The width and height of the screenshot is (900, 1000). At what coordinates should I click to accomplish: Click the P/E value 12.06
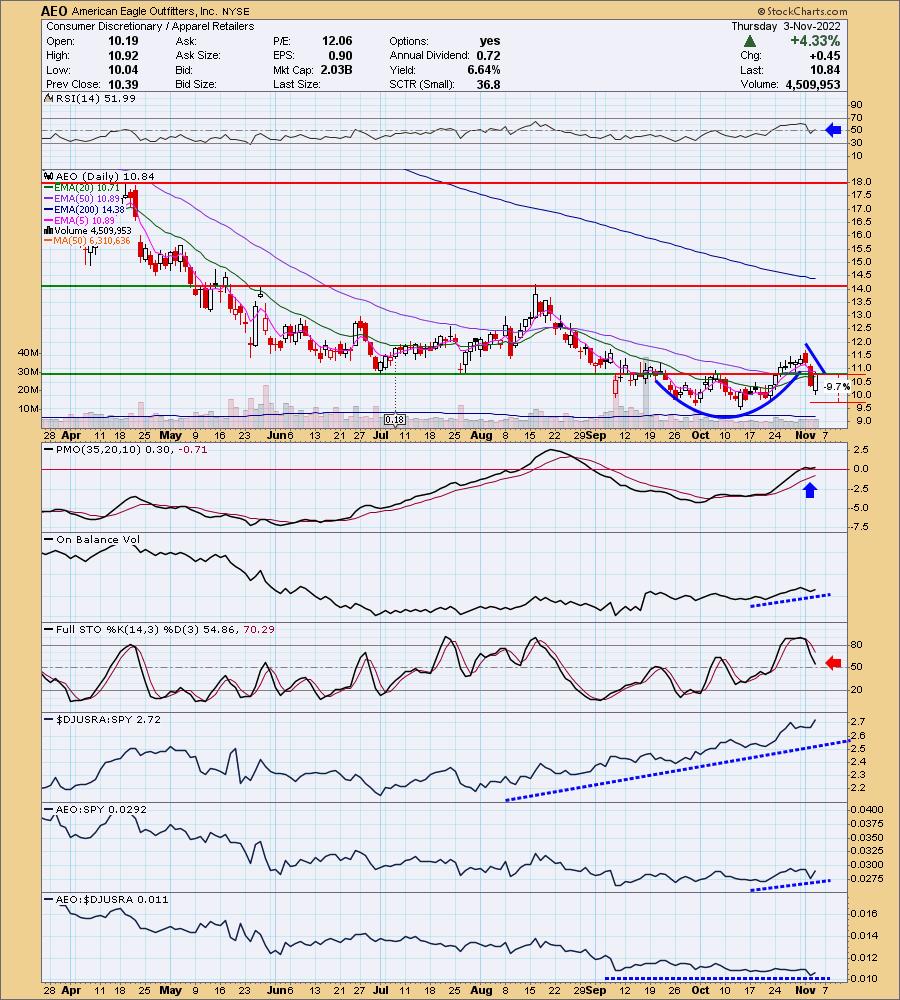tap(337, 41)
